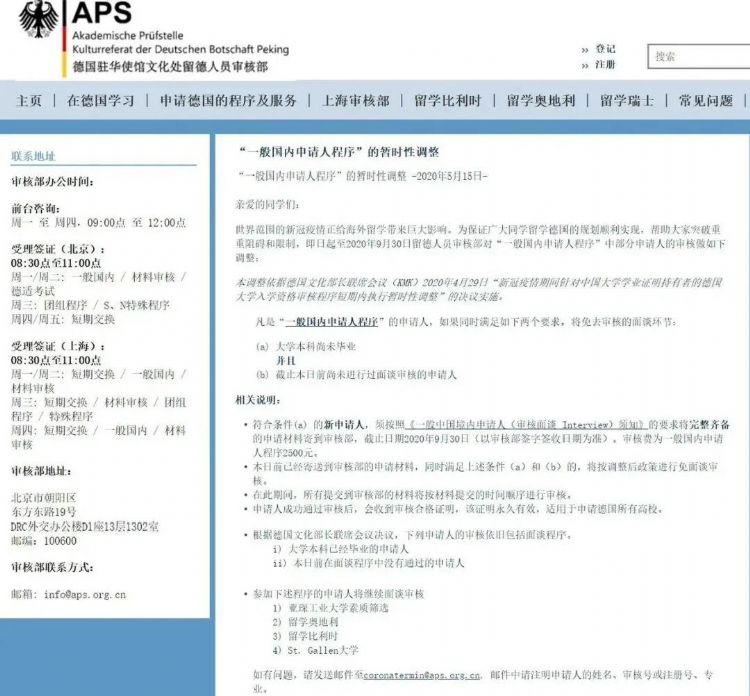The height and width of the screenshot is (696, 750).
Task: Click the info@aps.org.cn email address
Action: click(x=84, y=594)
